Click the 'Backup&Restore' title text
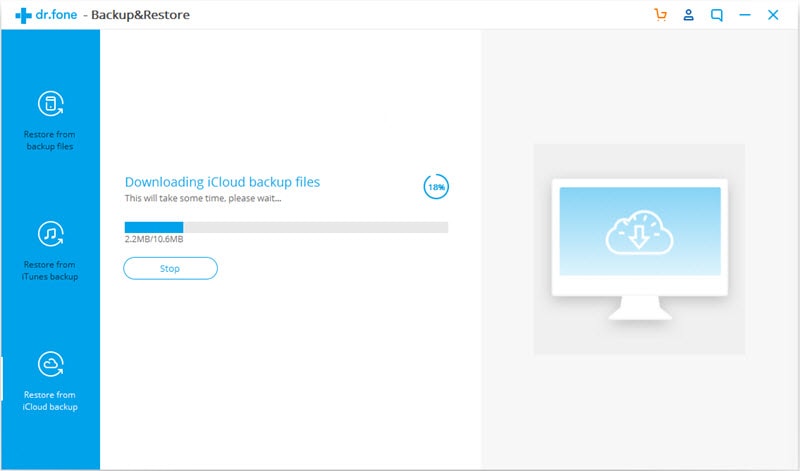 [x=140, y=15]
